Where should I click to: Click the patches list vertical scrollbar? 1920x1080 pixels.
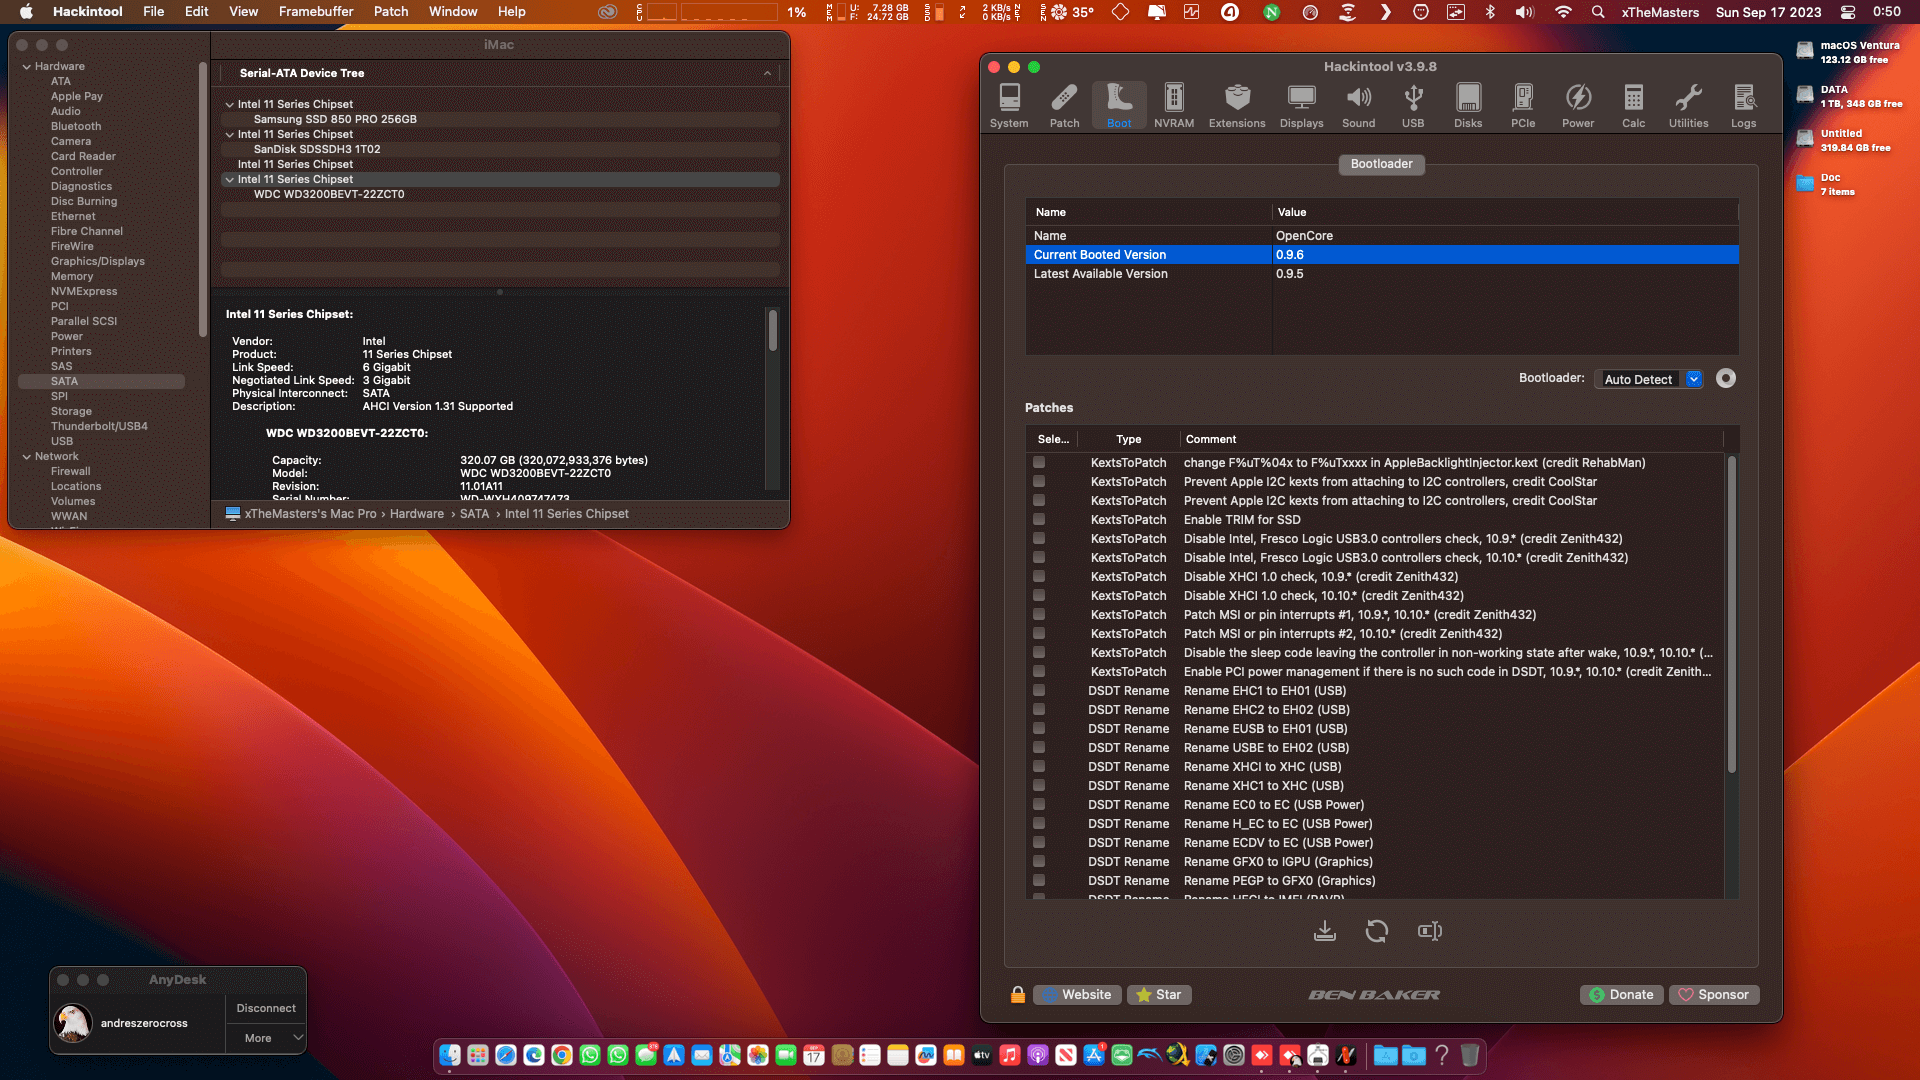tap(1731, 615)
